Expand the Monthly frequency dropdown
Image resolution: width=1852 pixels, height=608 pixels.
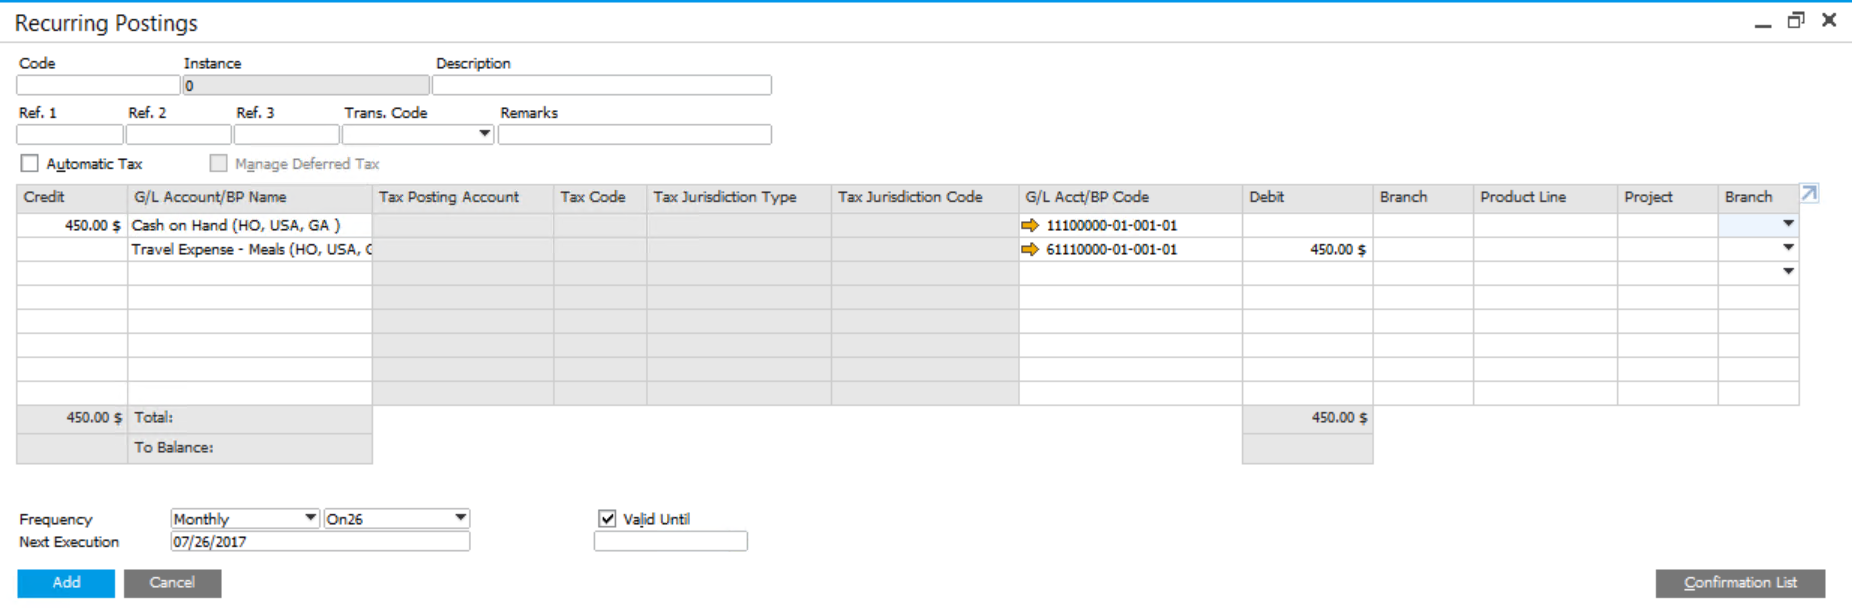[310, 518]
